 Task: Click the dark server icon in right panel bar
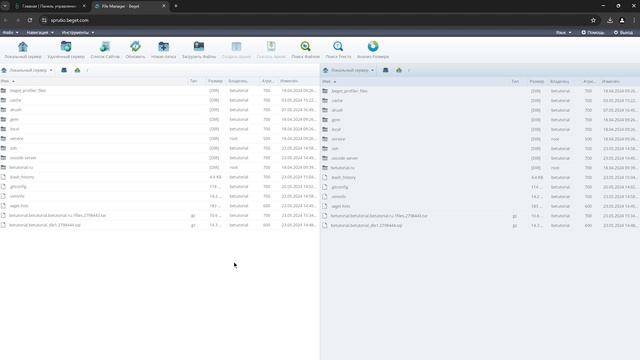point(385,70)
